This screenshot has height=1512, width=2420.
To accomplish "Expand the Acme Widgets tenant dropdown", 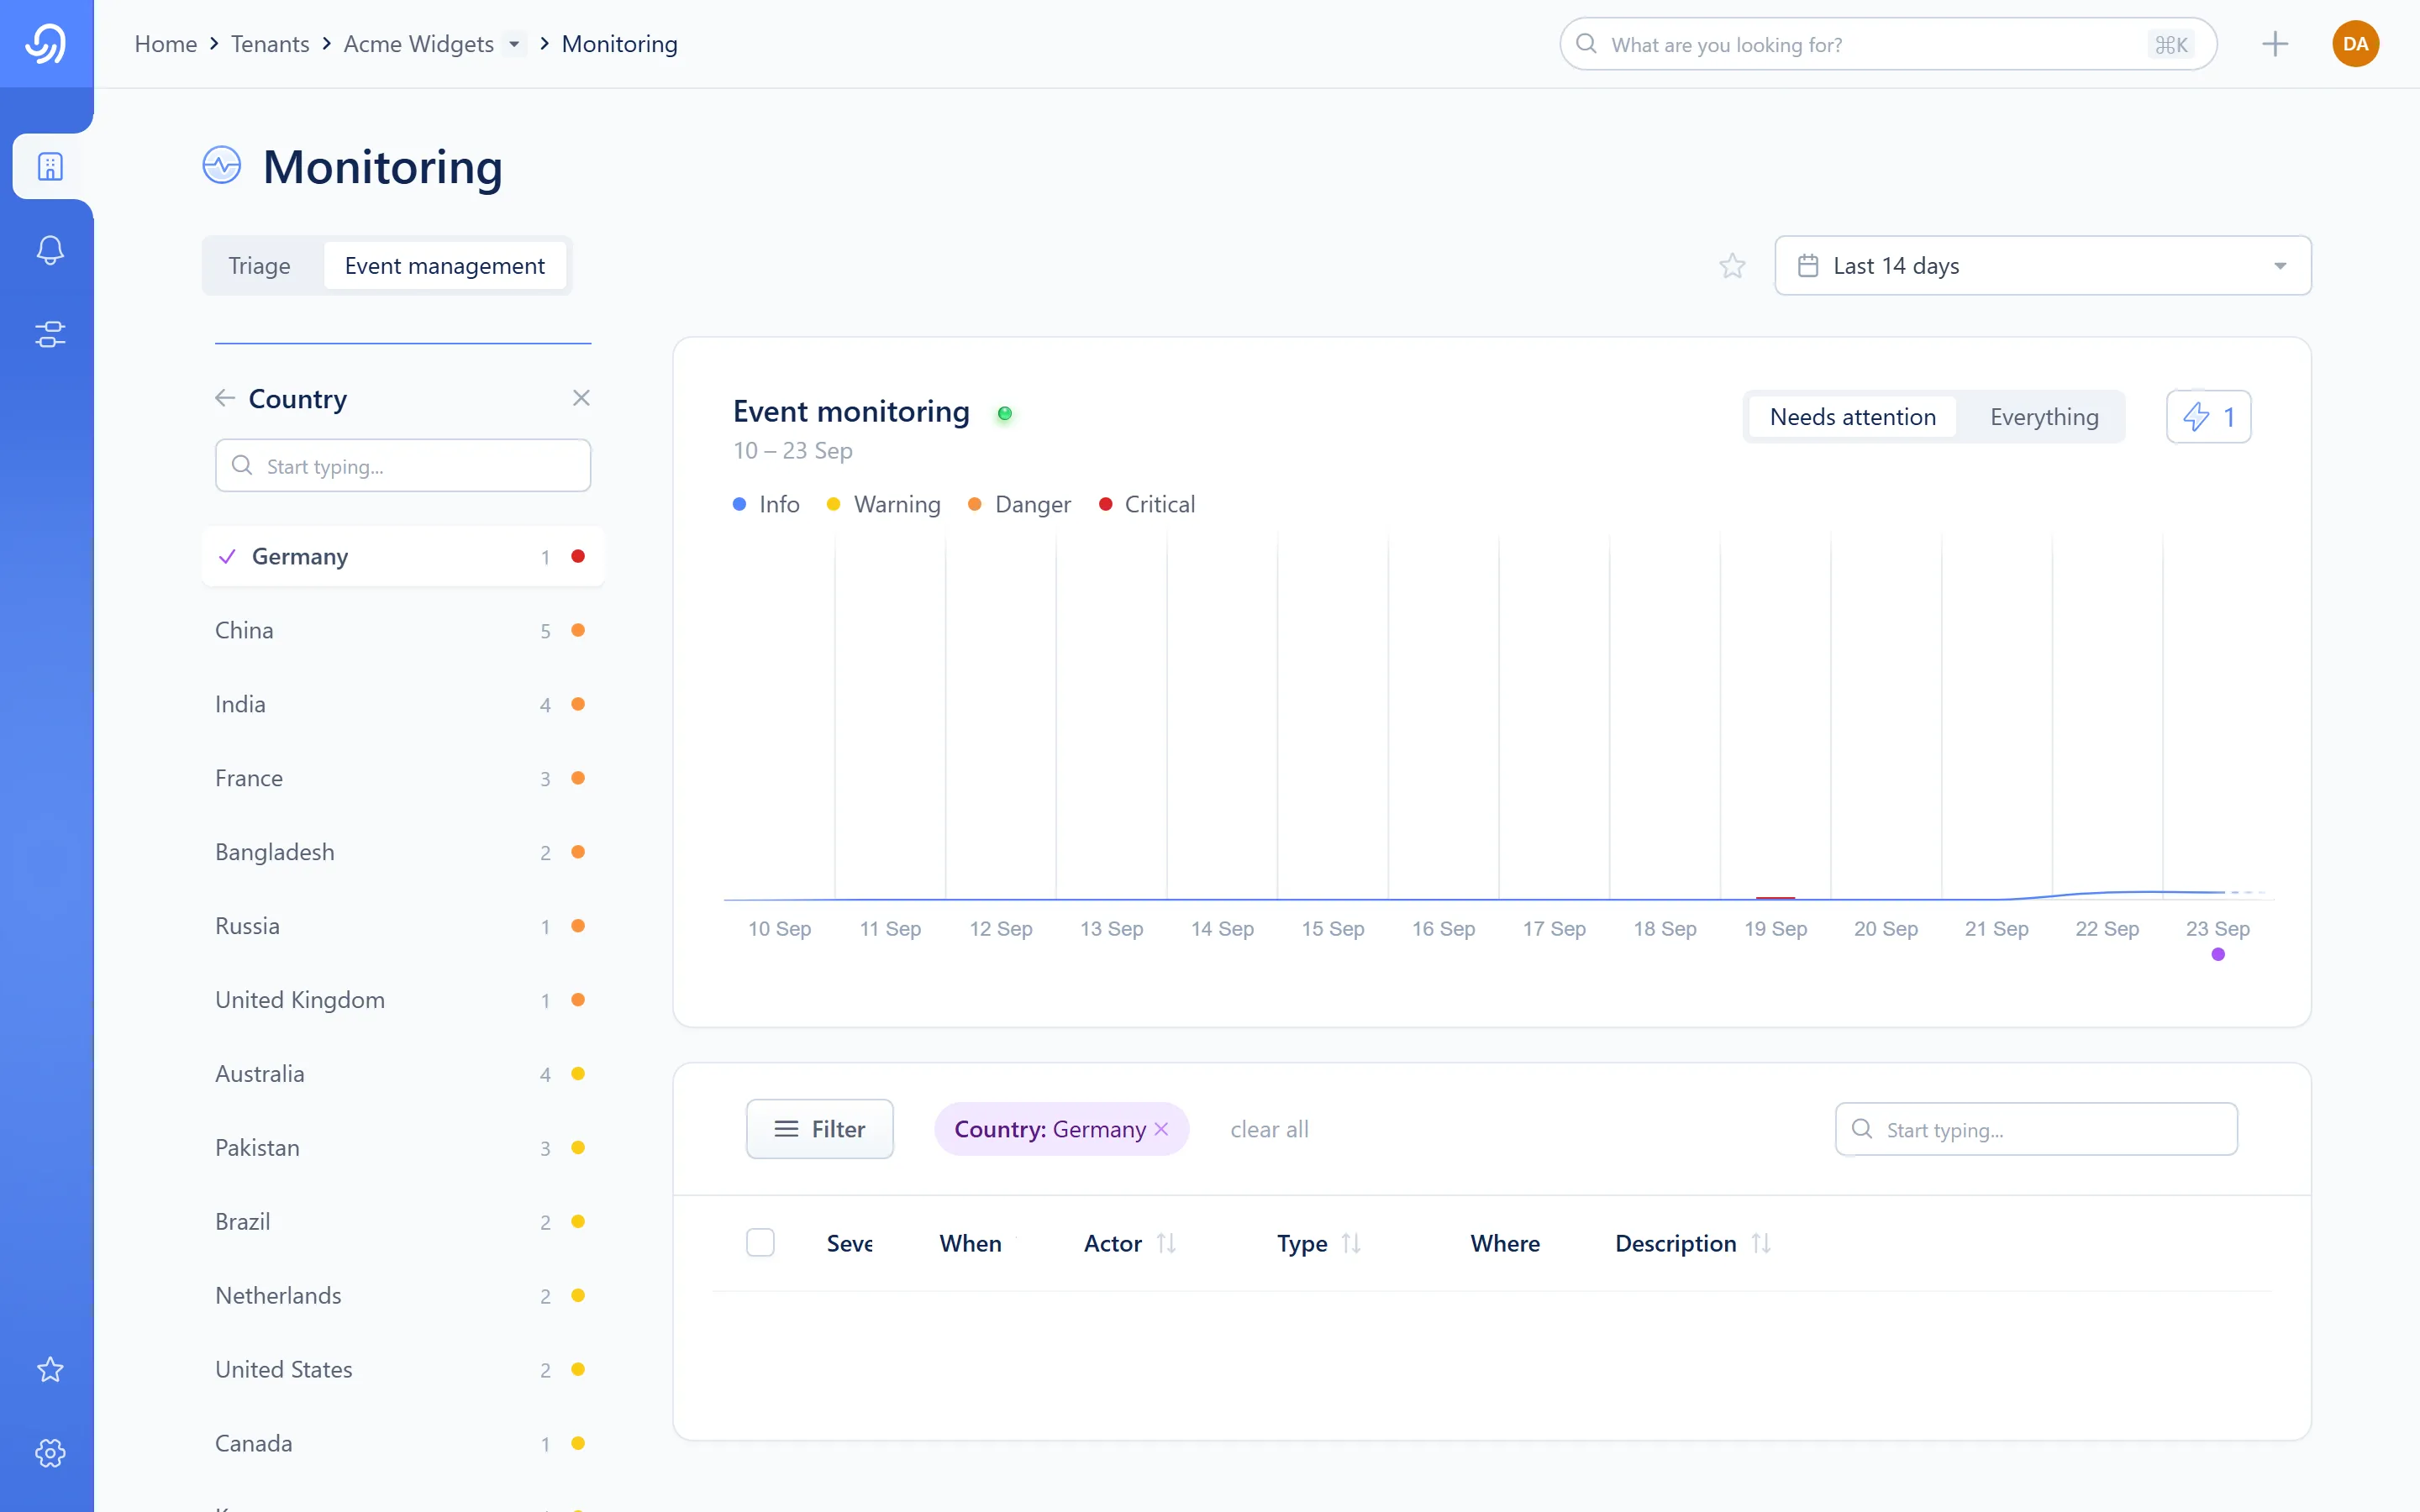I will pyautogui.click(x=514, y=44).
